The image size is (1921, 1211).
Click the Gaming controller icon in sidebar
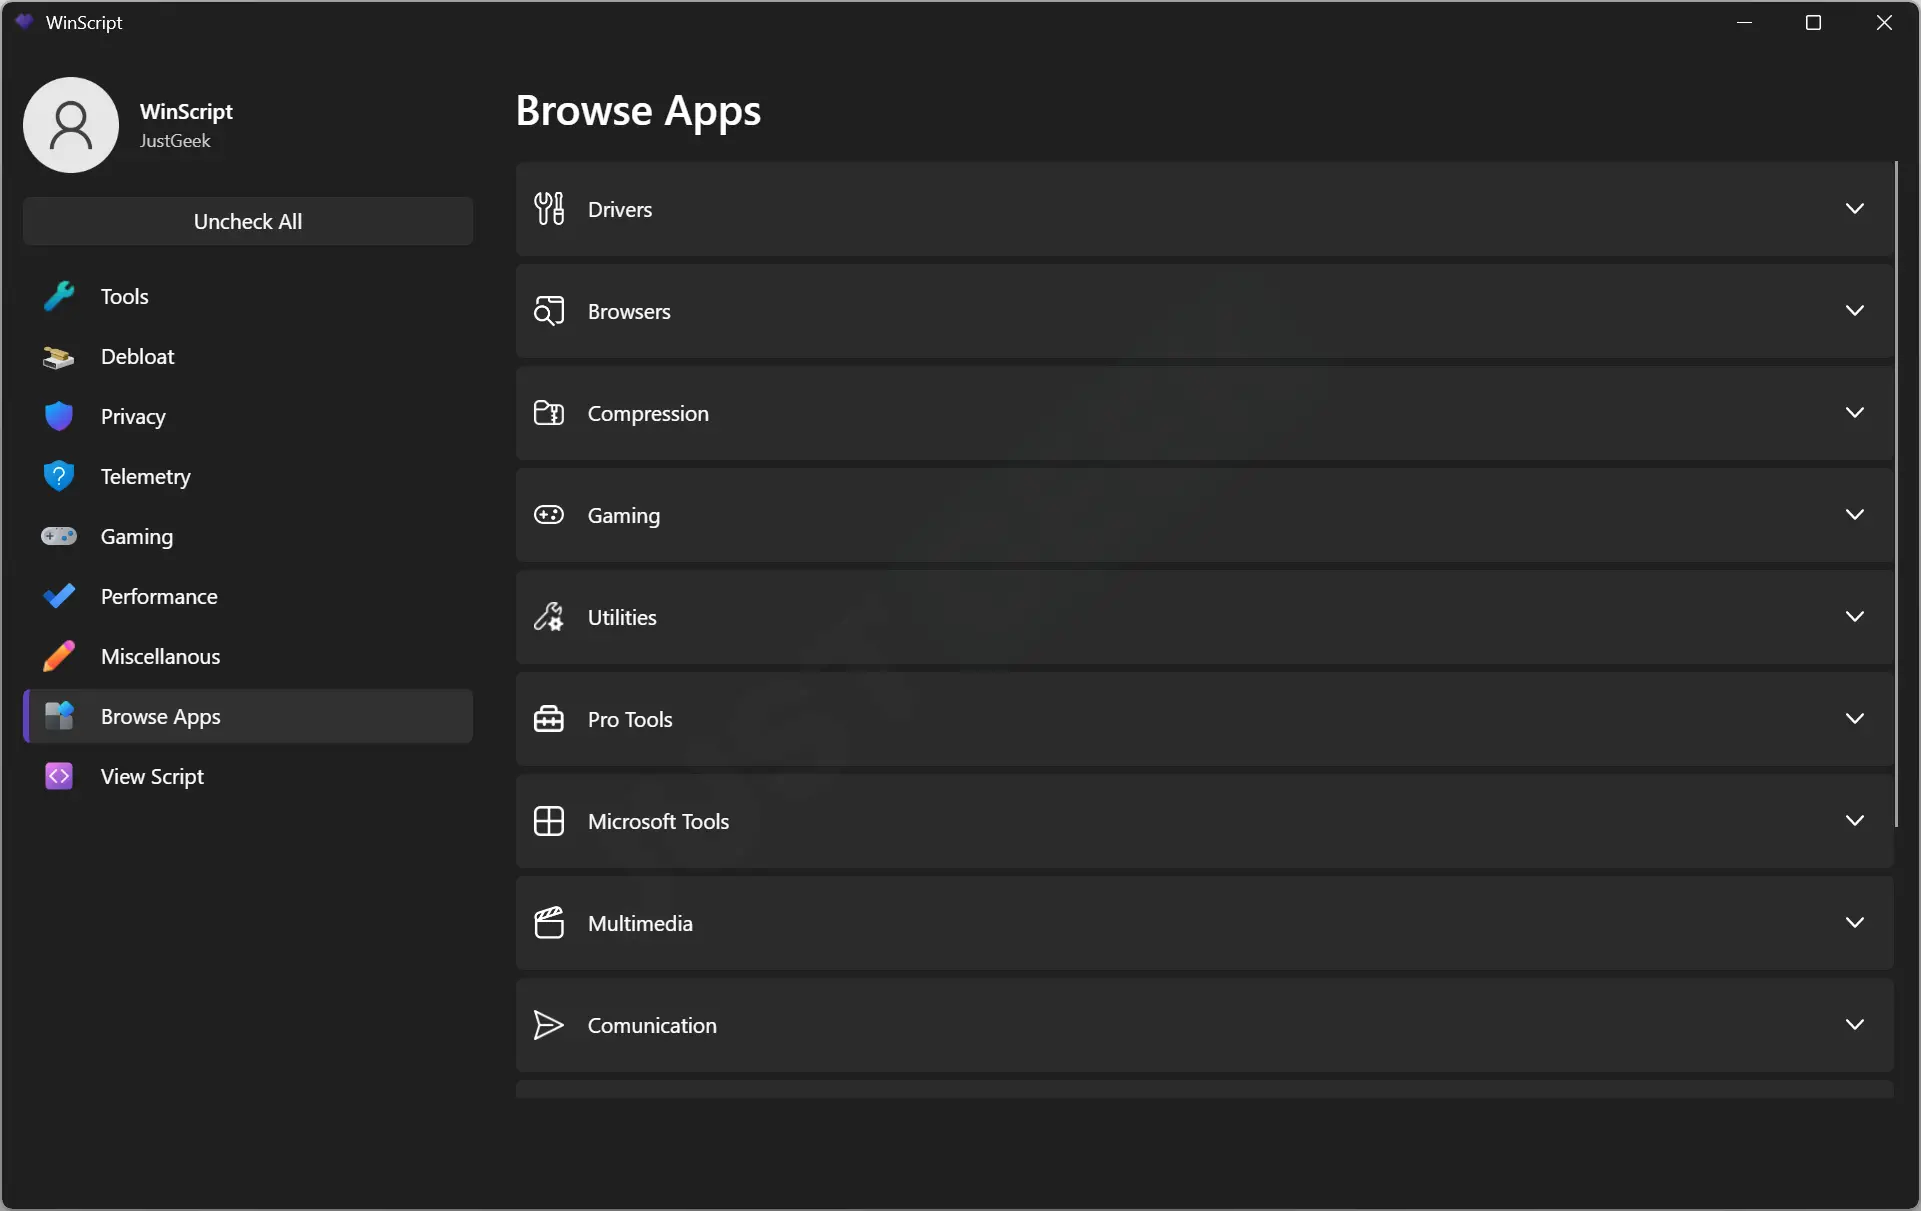tap(59, 536)
